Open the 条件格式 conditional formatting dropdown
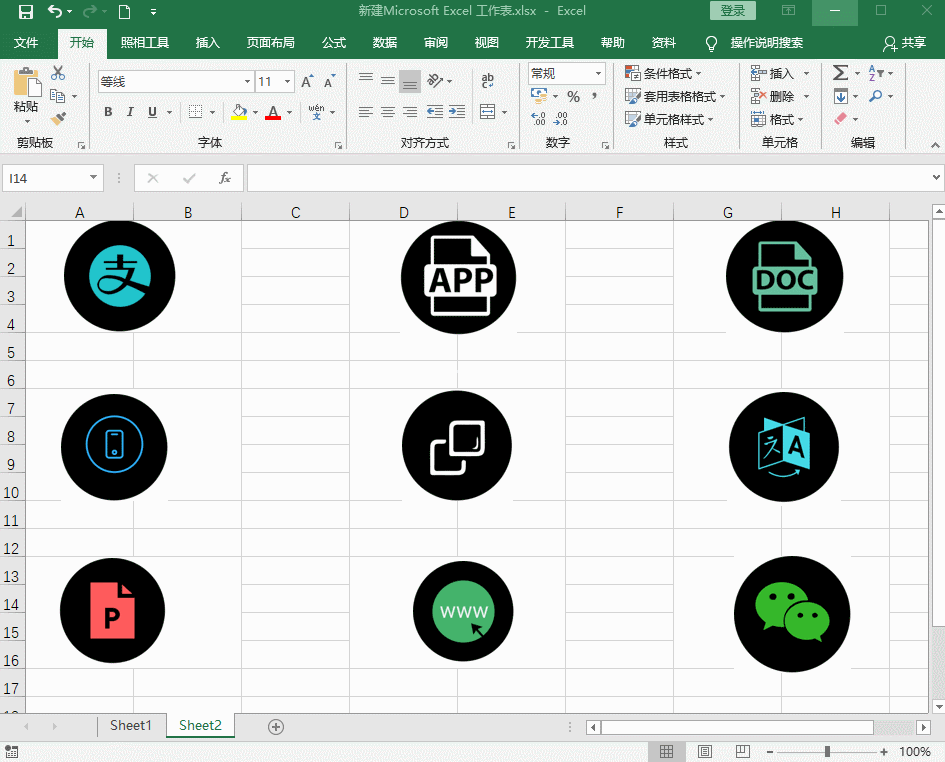945x762 pixels. tap(664, 74)
